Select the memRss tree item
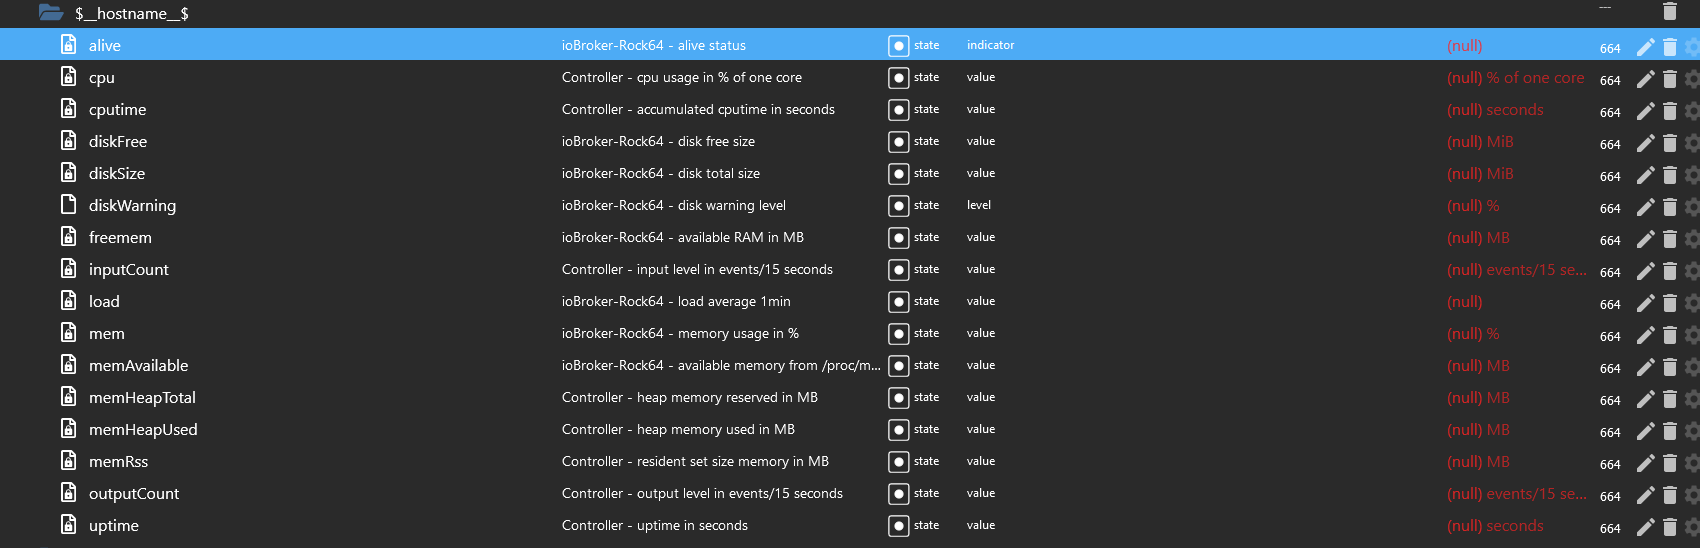Image resolution: width=1700 pixels, height=548 pixels. point(118,461)
